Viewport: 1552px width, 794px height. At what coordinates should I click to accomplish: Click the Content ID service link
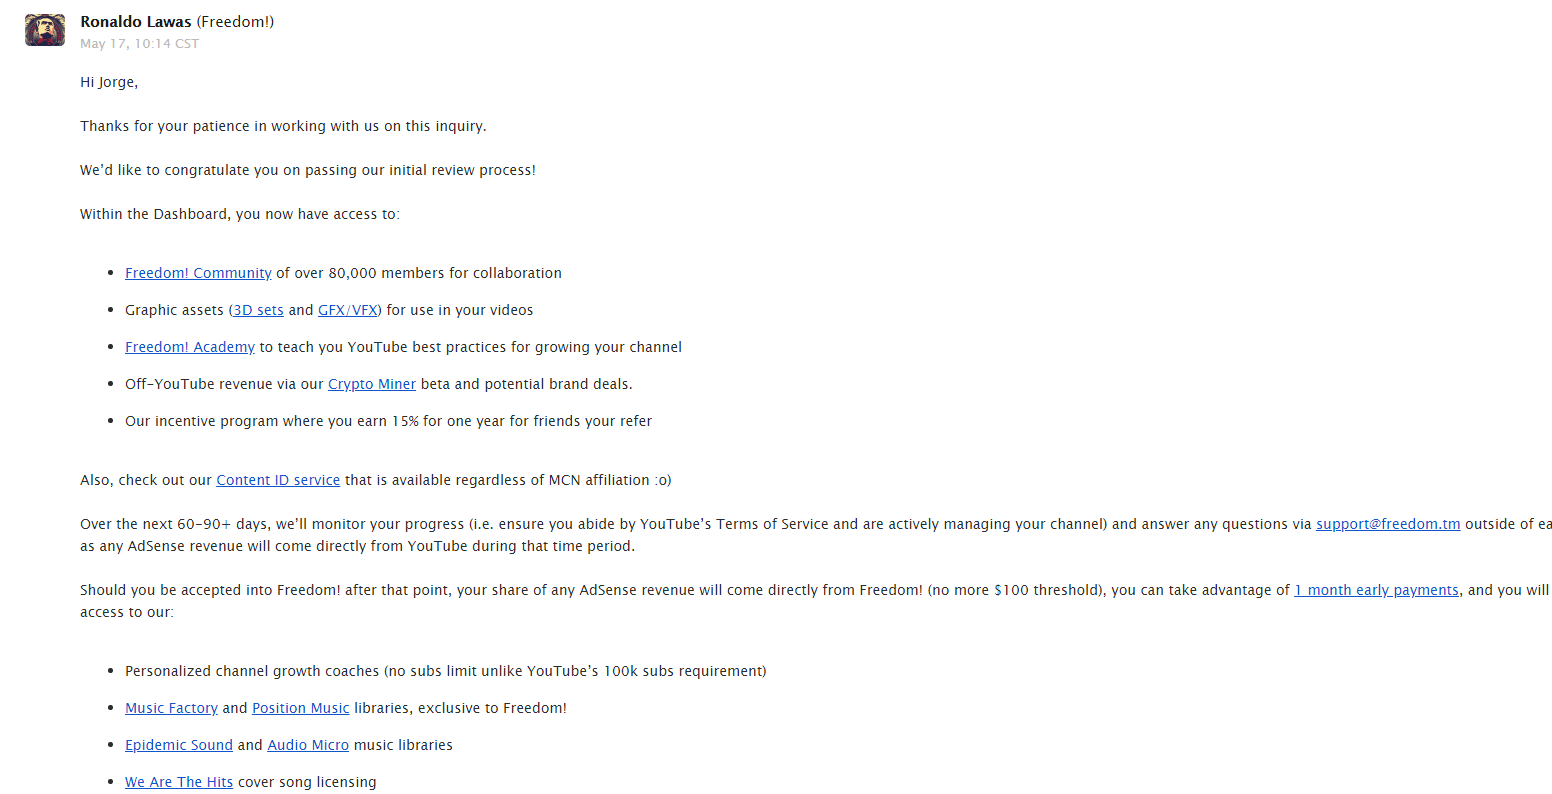278,480
